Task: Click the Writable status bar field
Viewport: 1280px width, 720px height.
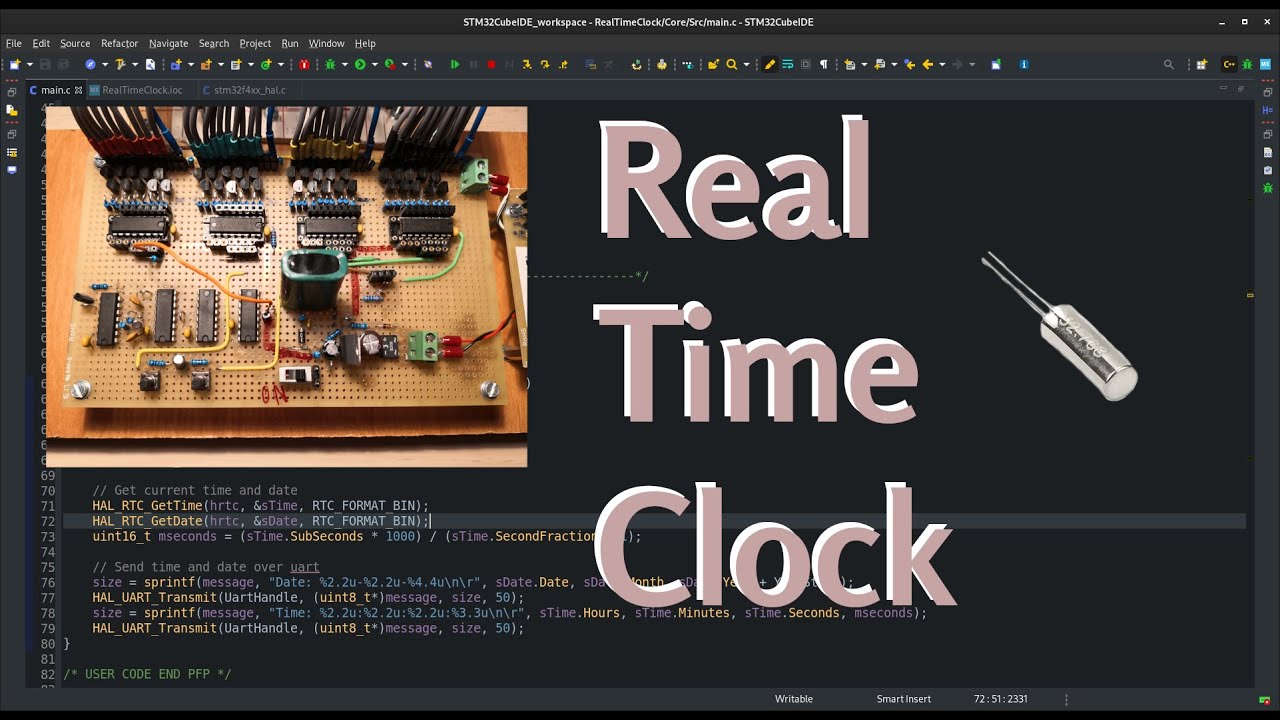Action: point(794,699)
